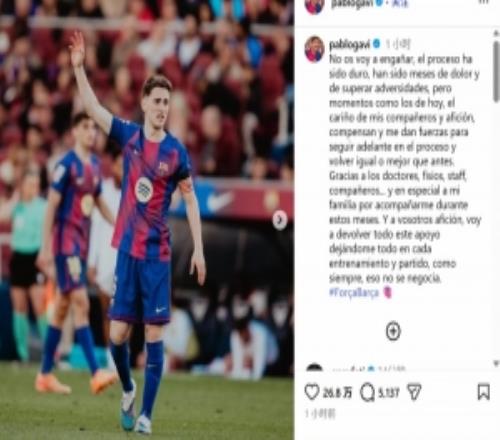The height and width of the screenshot is (440, 500).
Task: Click the comments panel scrollbar thumb
Action: click(496, 71)
